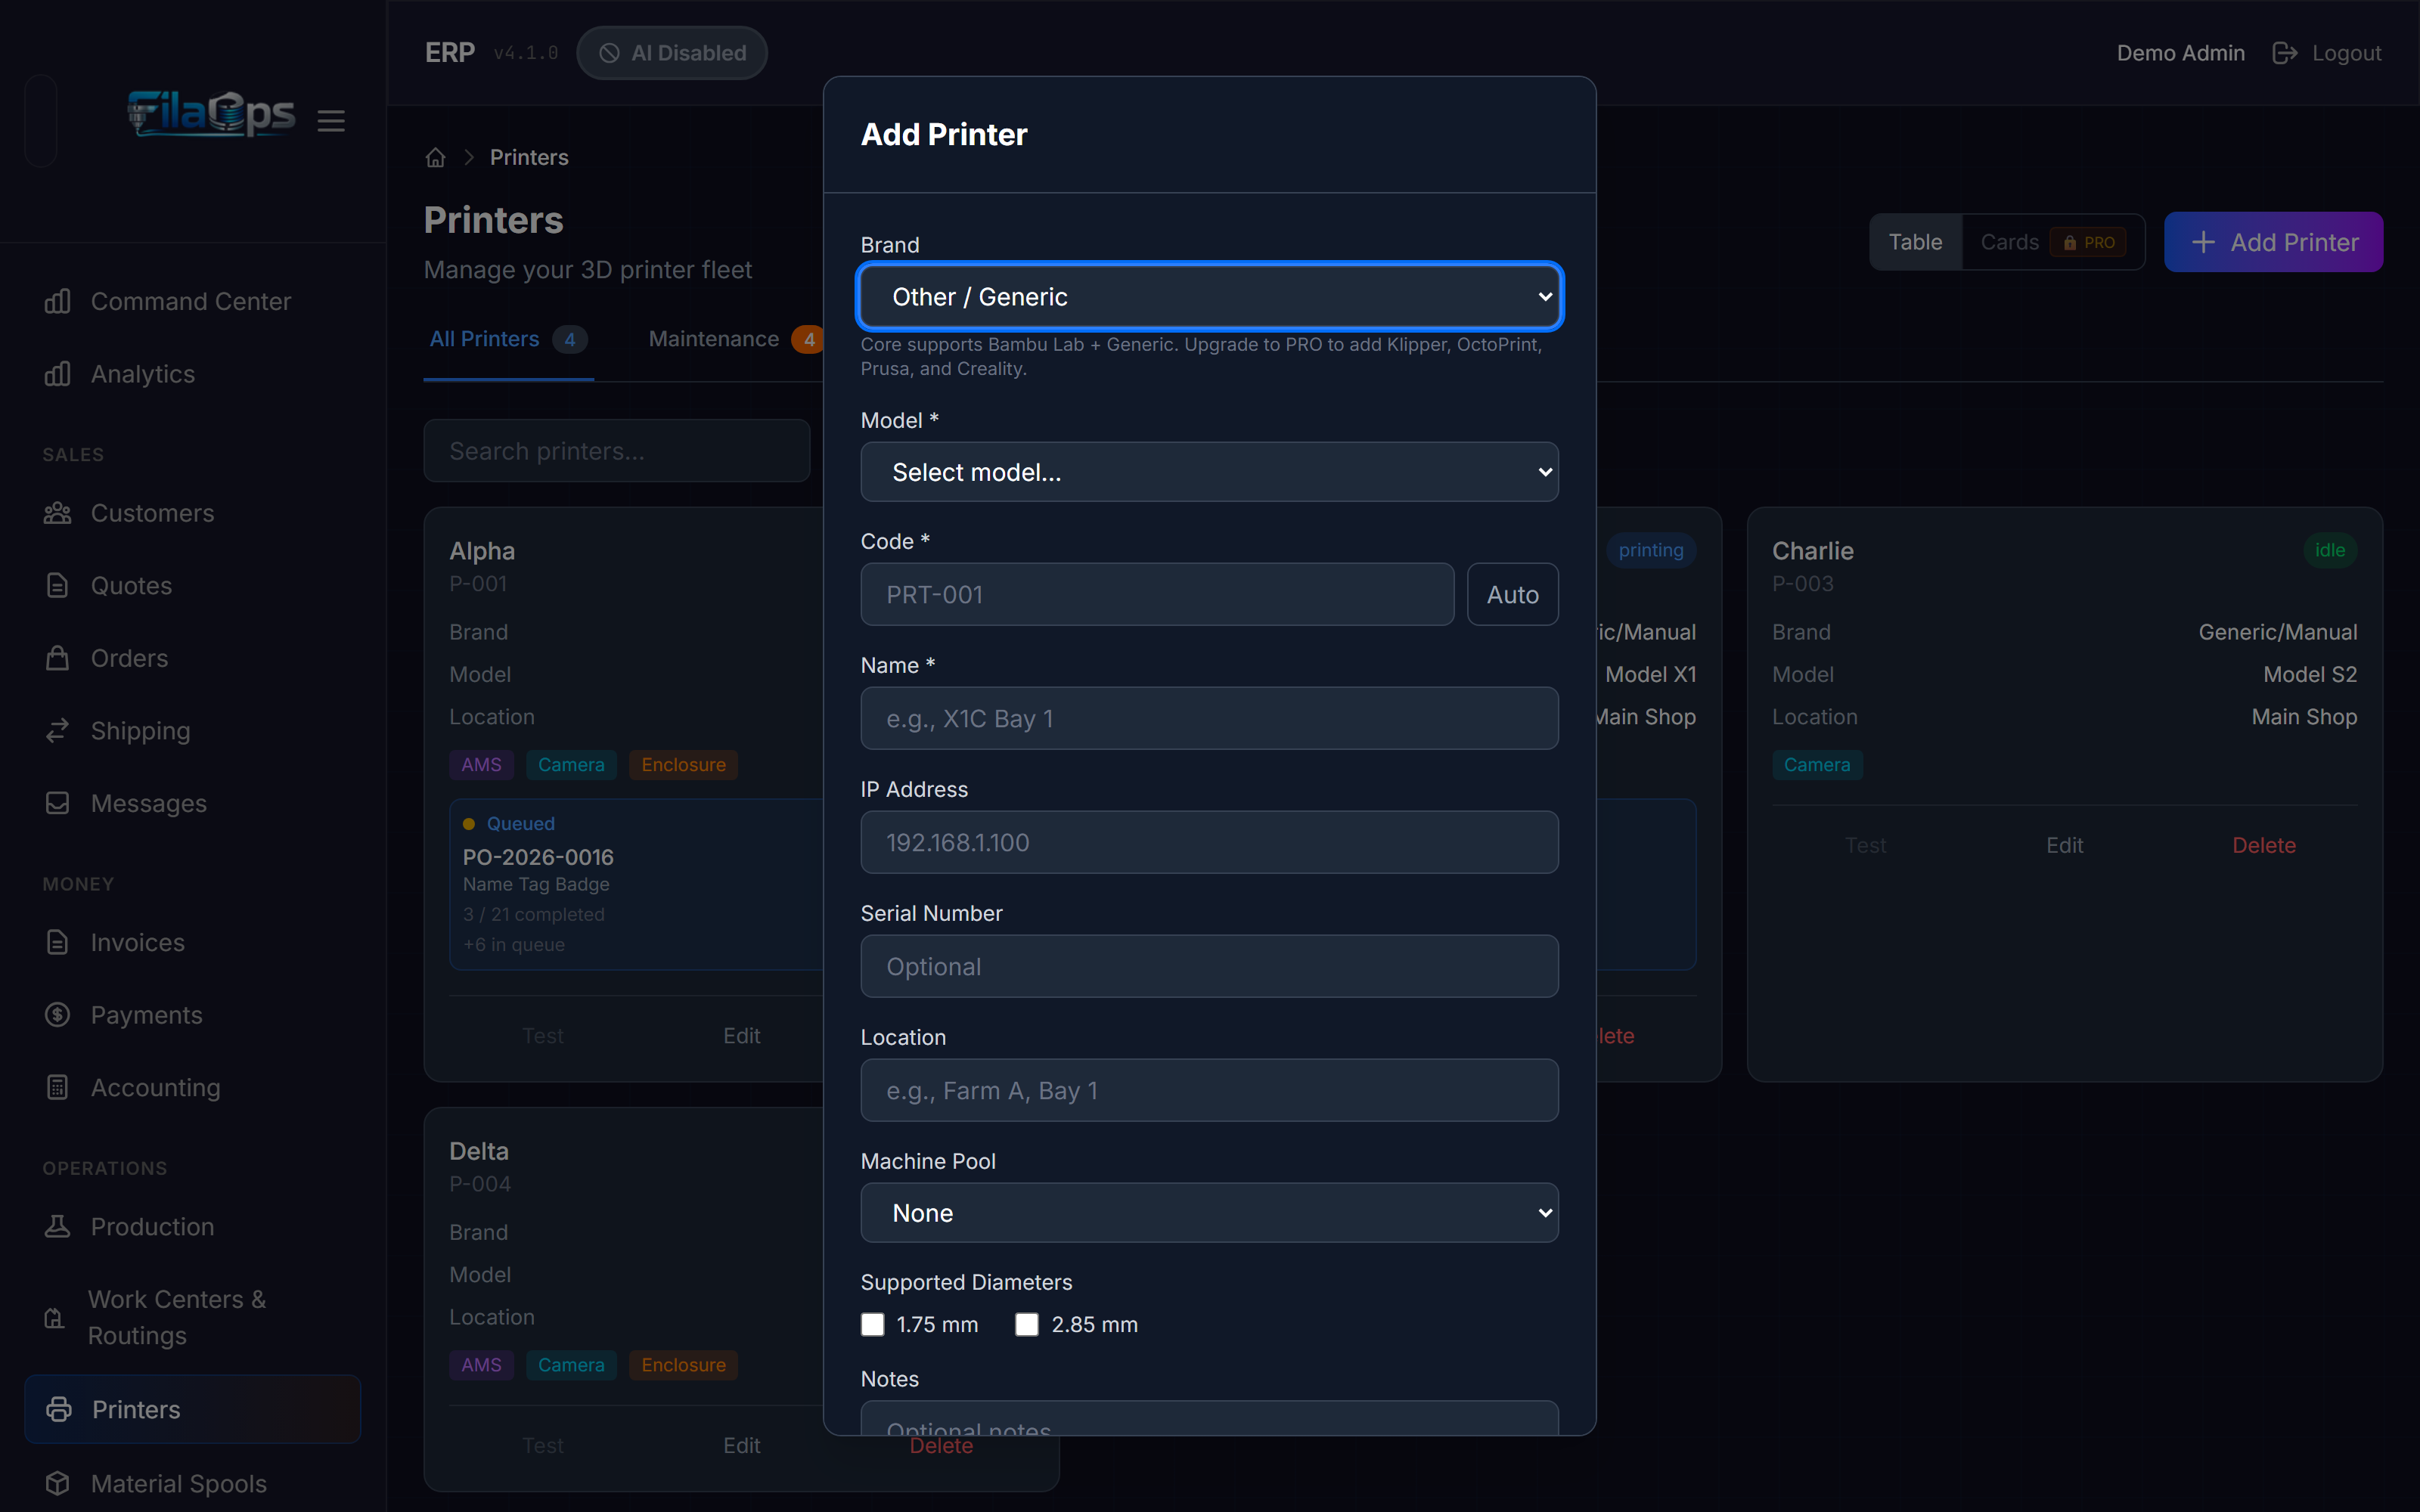Image resolution: width=2420 pixels, height=1512 pixels.
Task: Click the PRO lock icon on Cards
Action: [2070, 243]
